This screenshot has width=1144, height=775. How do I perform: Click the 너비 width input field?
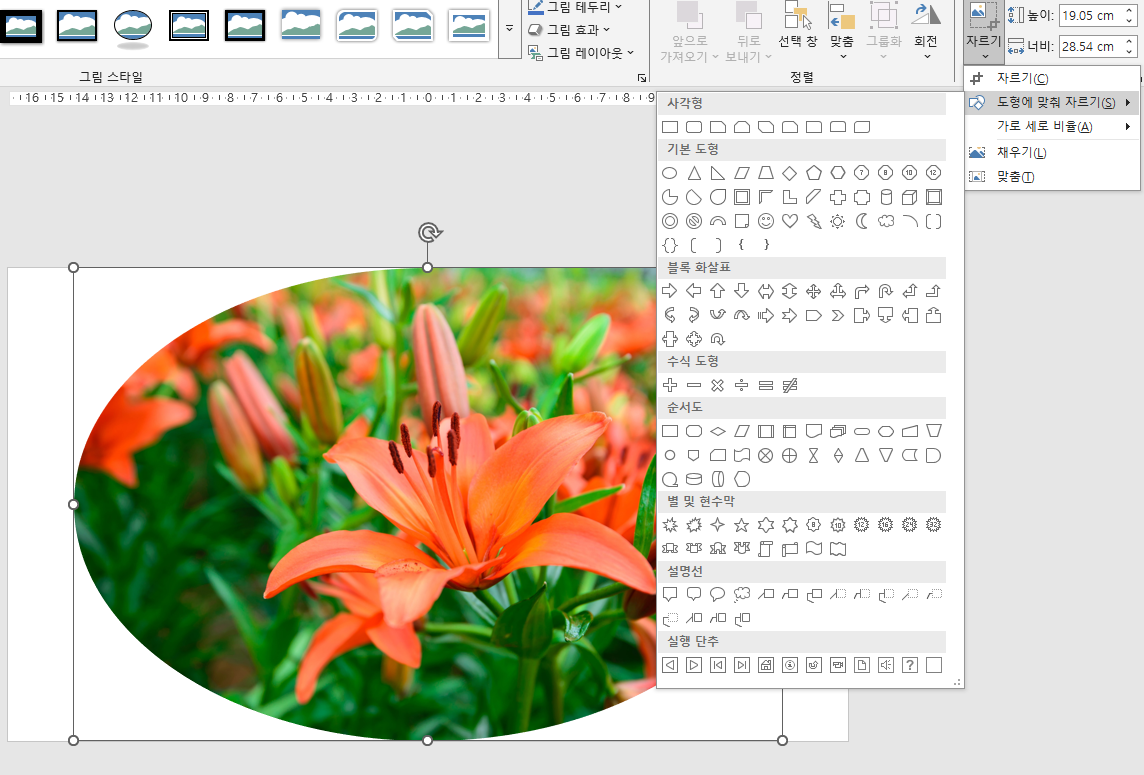(x=1090, y=46)
